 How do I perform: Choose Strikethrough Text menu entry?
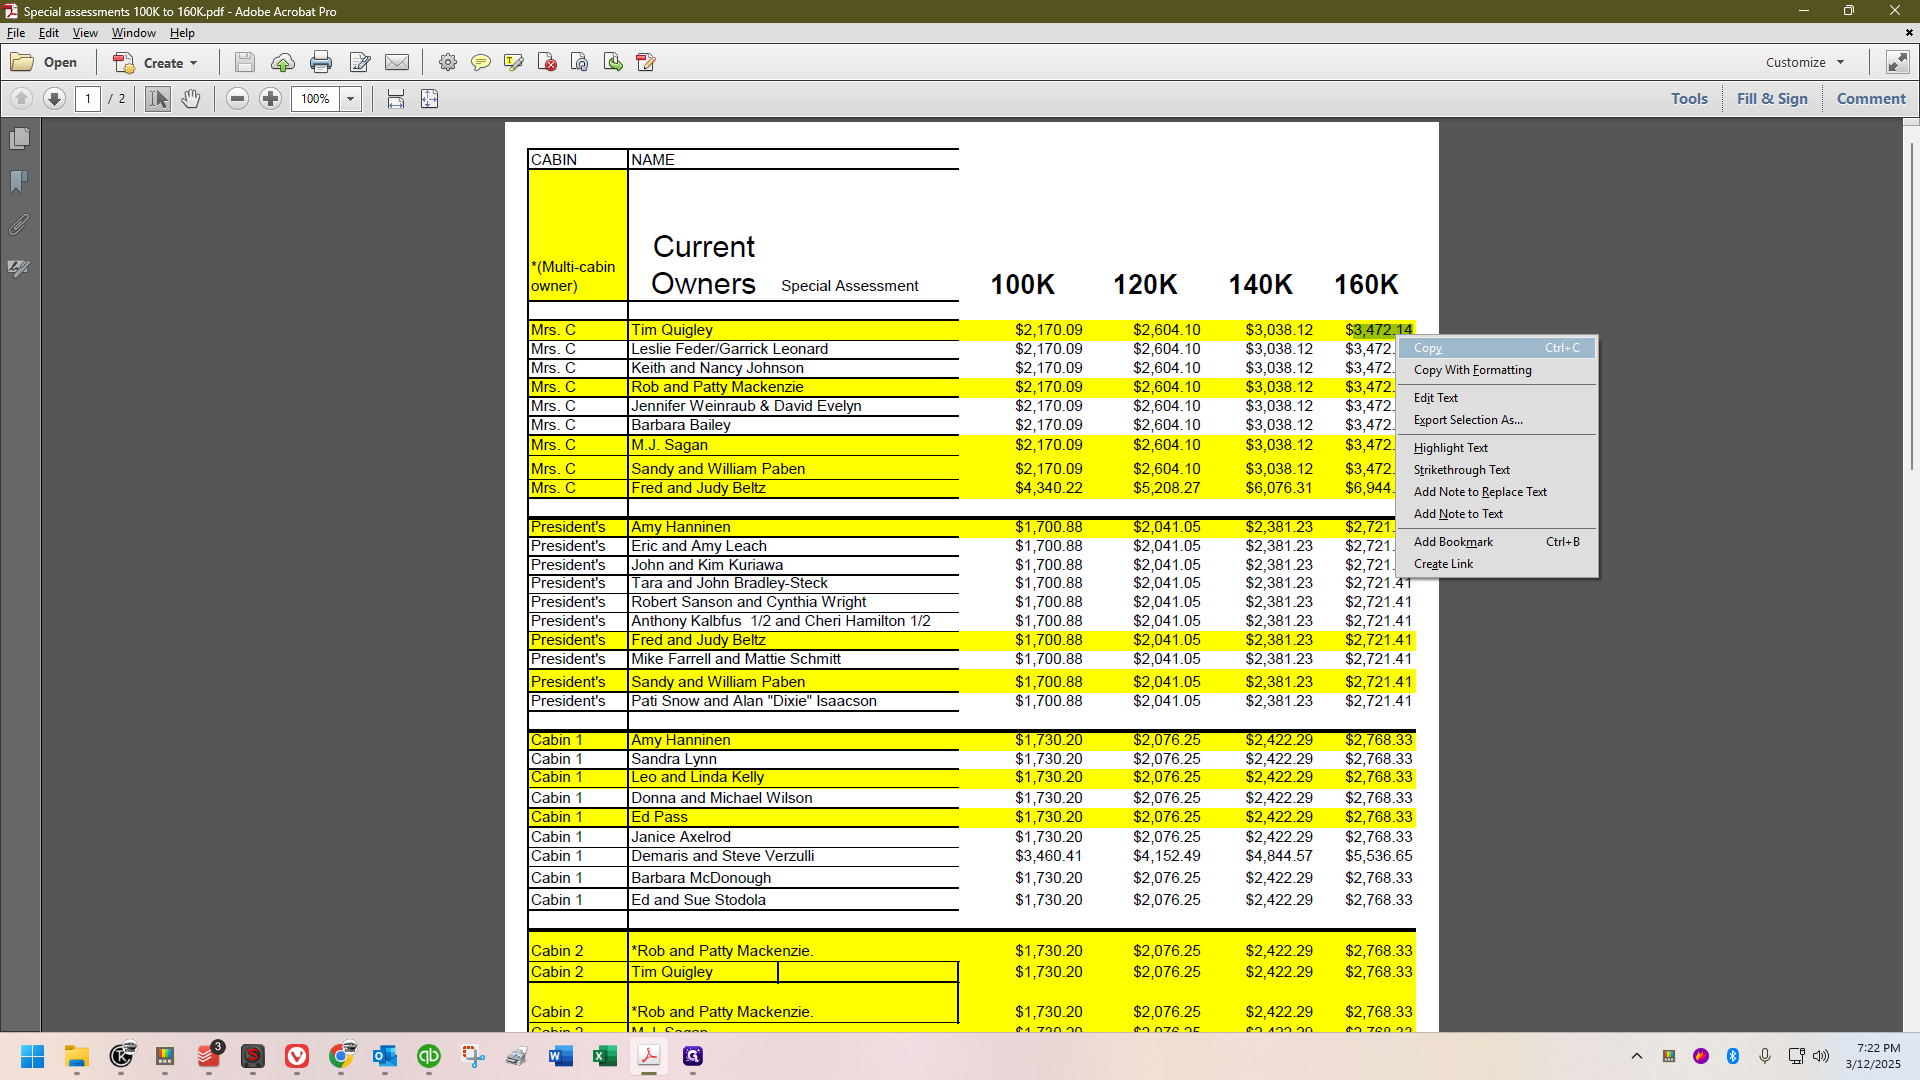[1497, 470]
